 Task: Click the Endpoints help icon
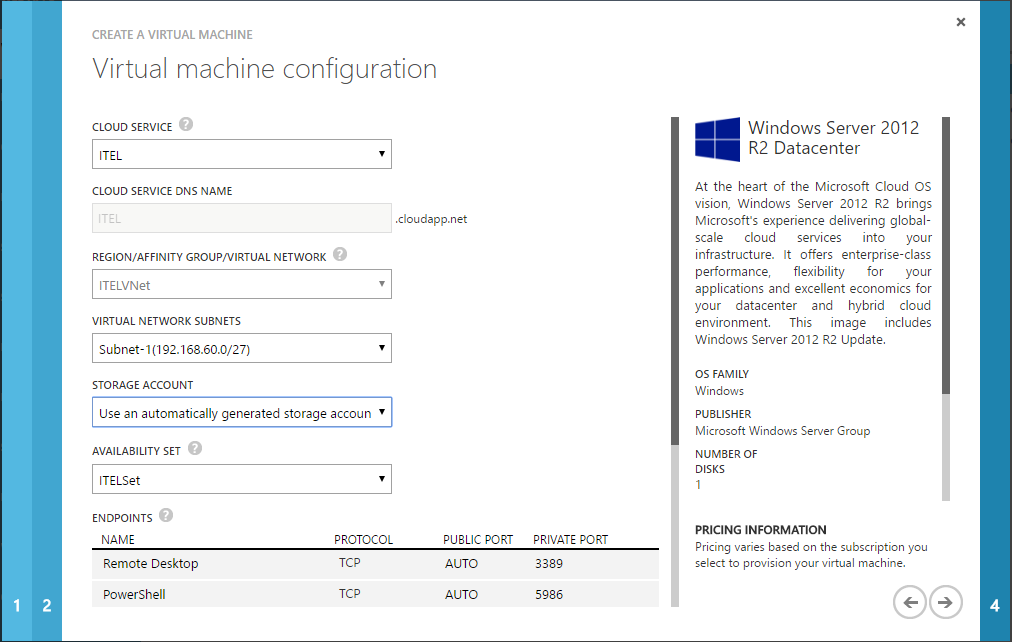[x=166, y=515]
